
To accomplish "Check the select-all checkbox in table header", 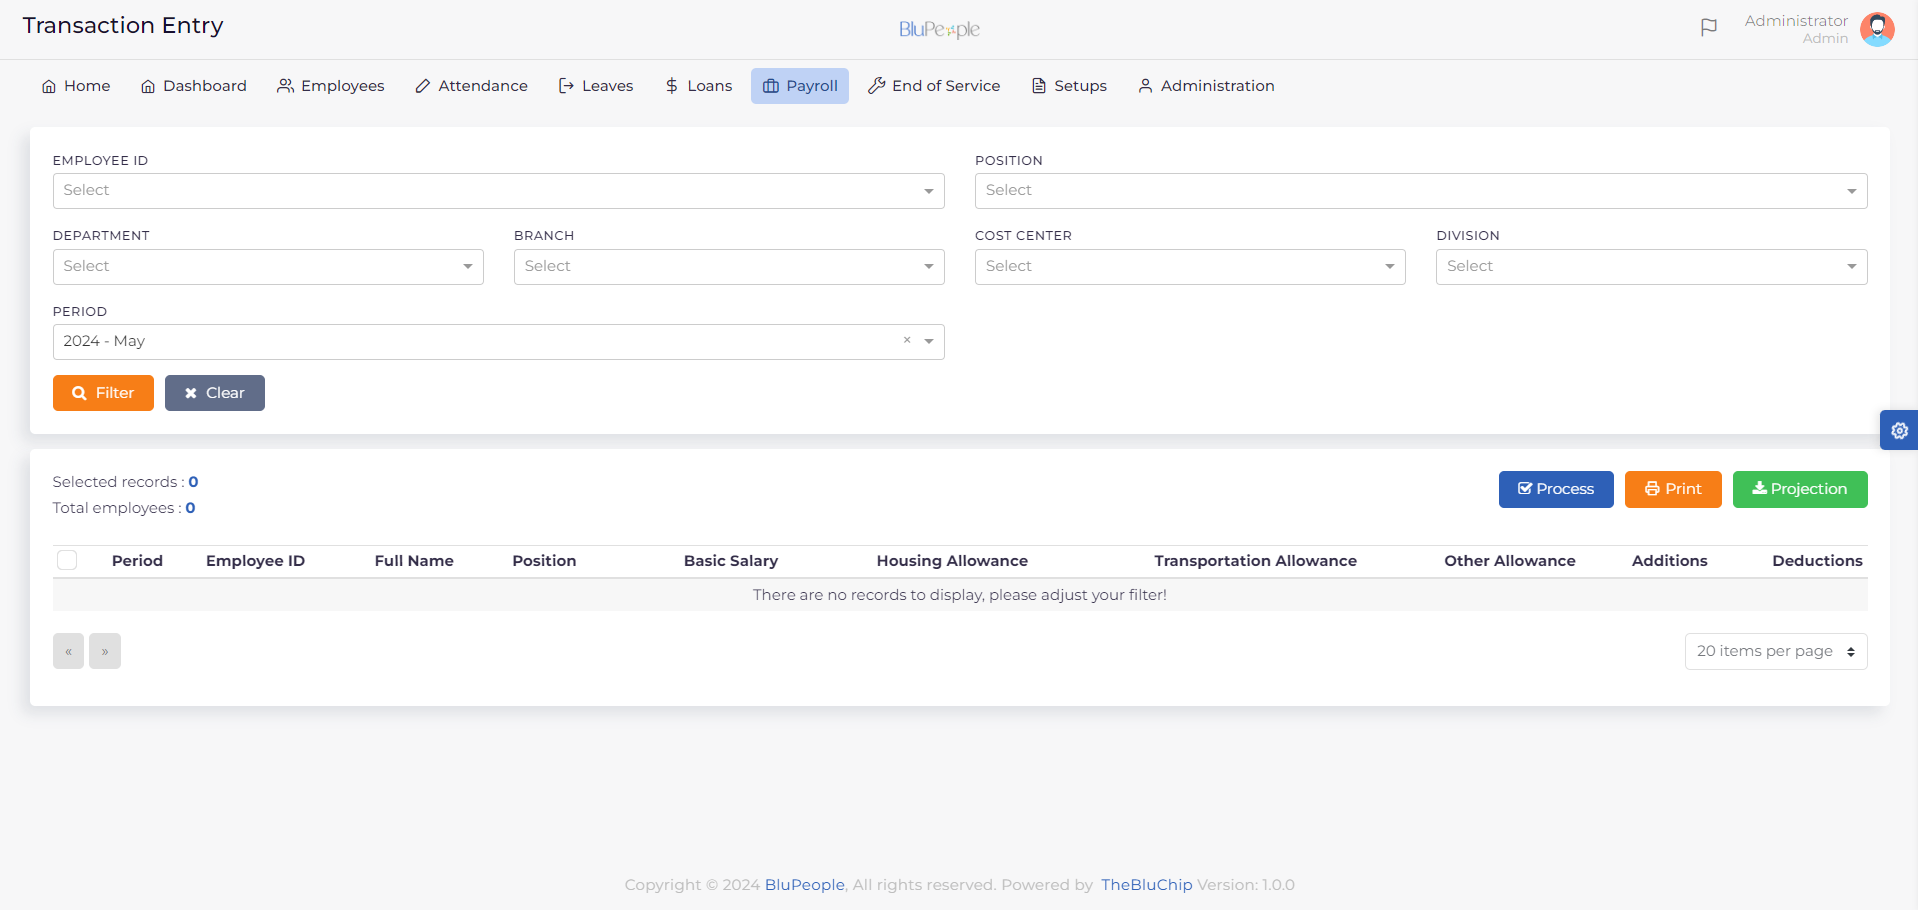I will click(67, 560).
